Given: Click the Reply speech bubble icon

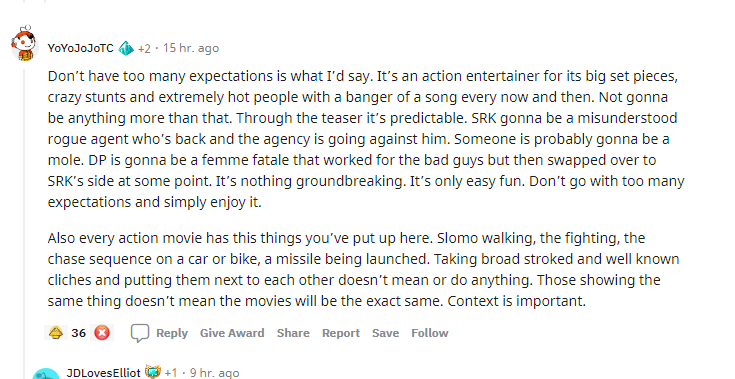Looking at the screenshot, I should 140,333.
